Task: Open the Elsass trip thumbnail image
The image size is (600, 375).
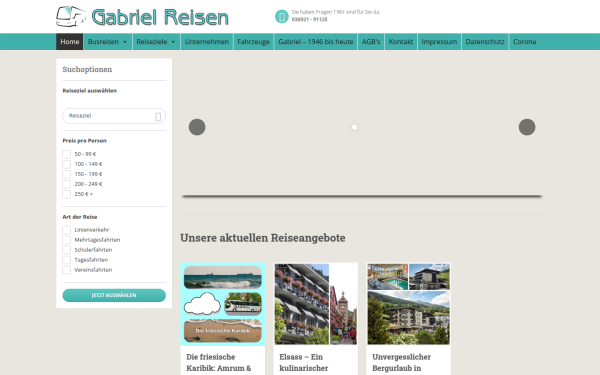Action: (316, 304)
